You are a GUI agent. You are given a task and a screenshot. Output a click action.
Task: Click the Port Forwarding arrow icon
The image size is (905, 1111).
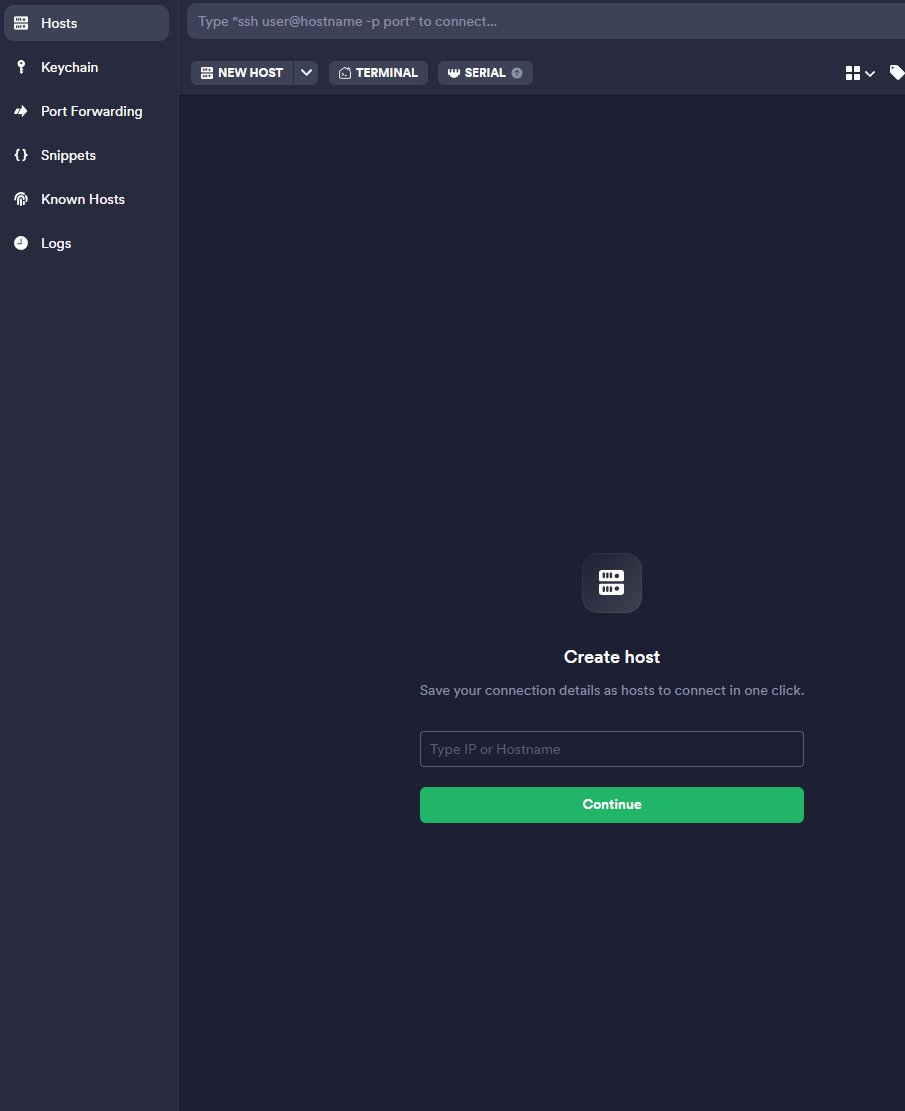click(x=21, y=111)
